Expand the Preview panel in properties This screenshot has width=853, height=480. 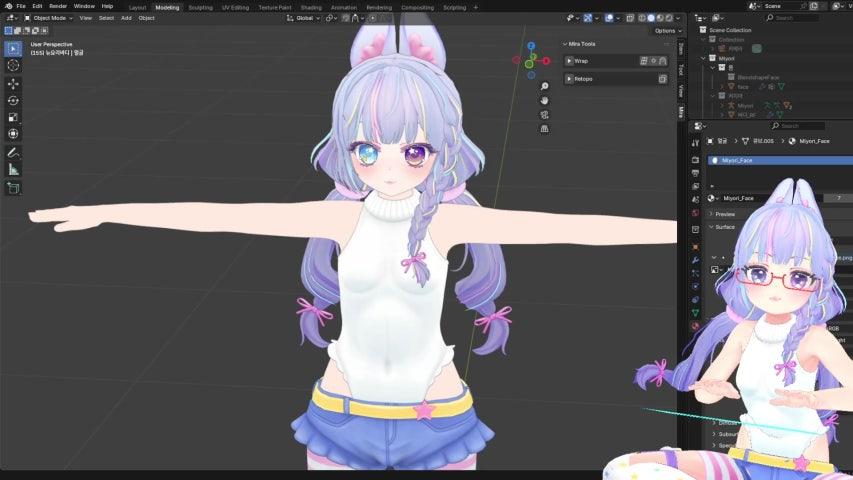(x=725, y=214)
